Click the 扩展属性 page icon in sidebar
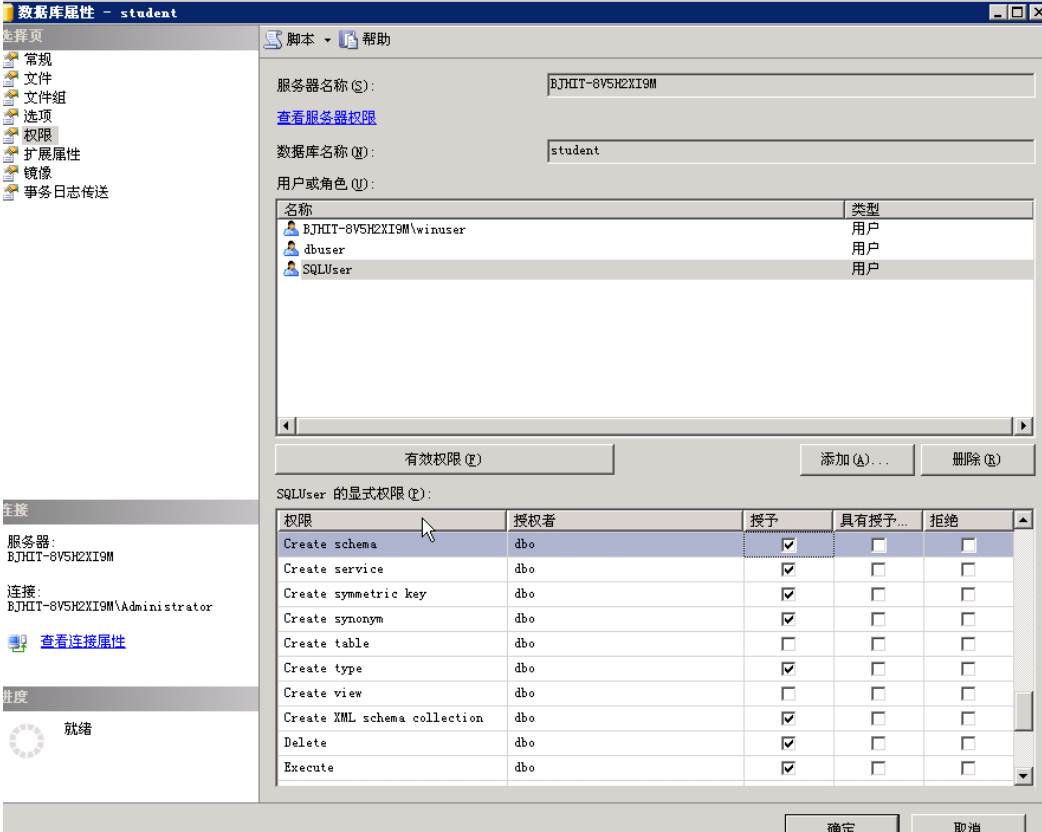This screenshot has width=1042, height=832. point(11,154)
